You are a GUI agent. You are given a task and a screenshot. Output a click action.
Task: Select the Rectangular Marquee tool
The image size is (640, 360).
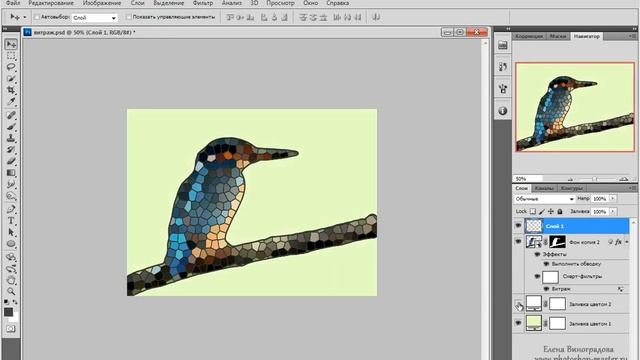(11, 56)
